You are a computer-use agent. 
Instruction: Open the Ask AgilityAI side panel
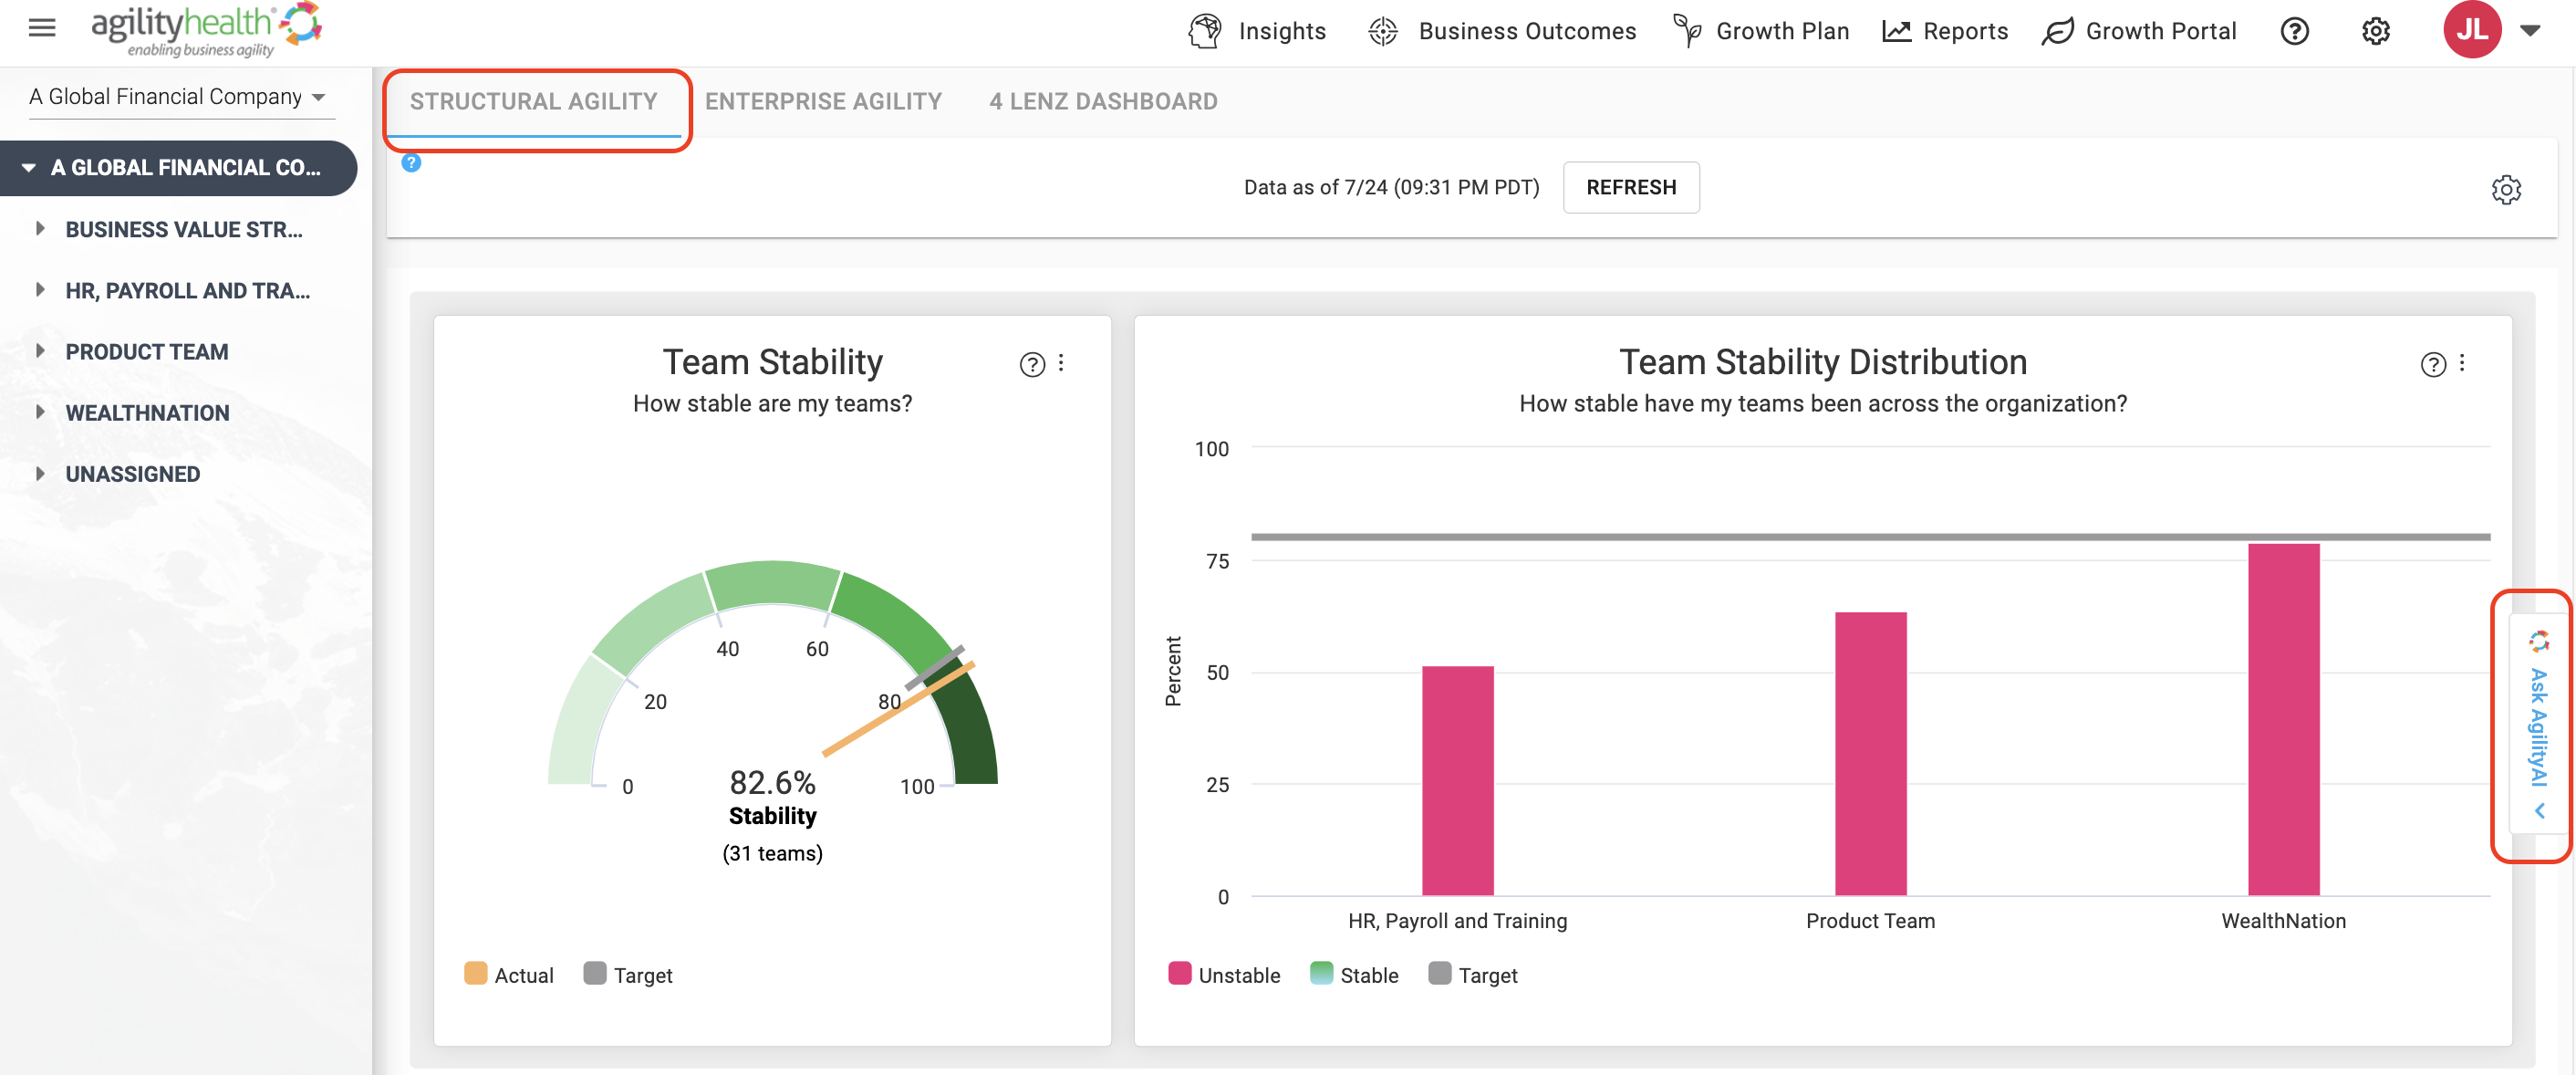coord(2538,724)
